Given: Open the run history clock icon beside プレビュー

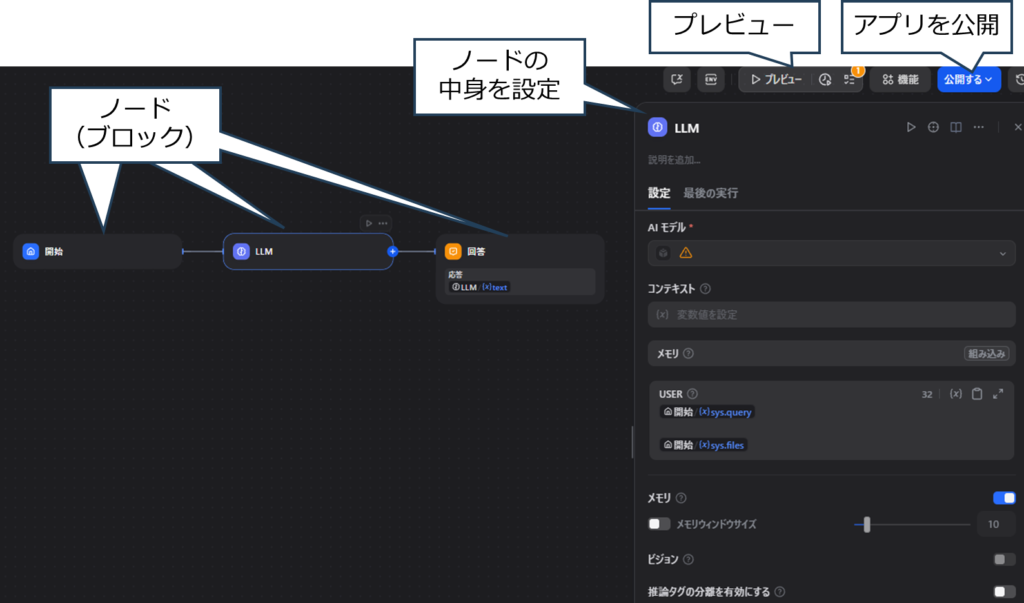Looking at the screenshot, I should pyautogui.click(x=825, y=79).
